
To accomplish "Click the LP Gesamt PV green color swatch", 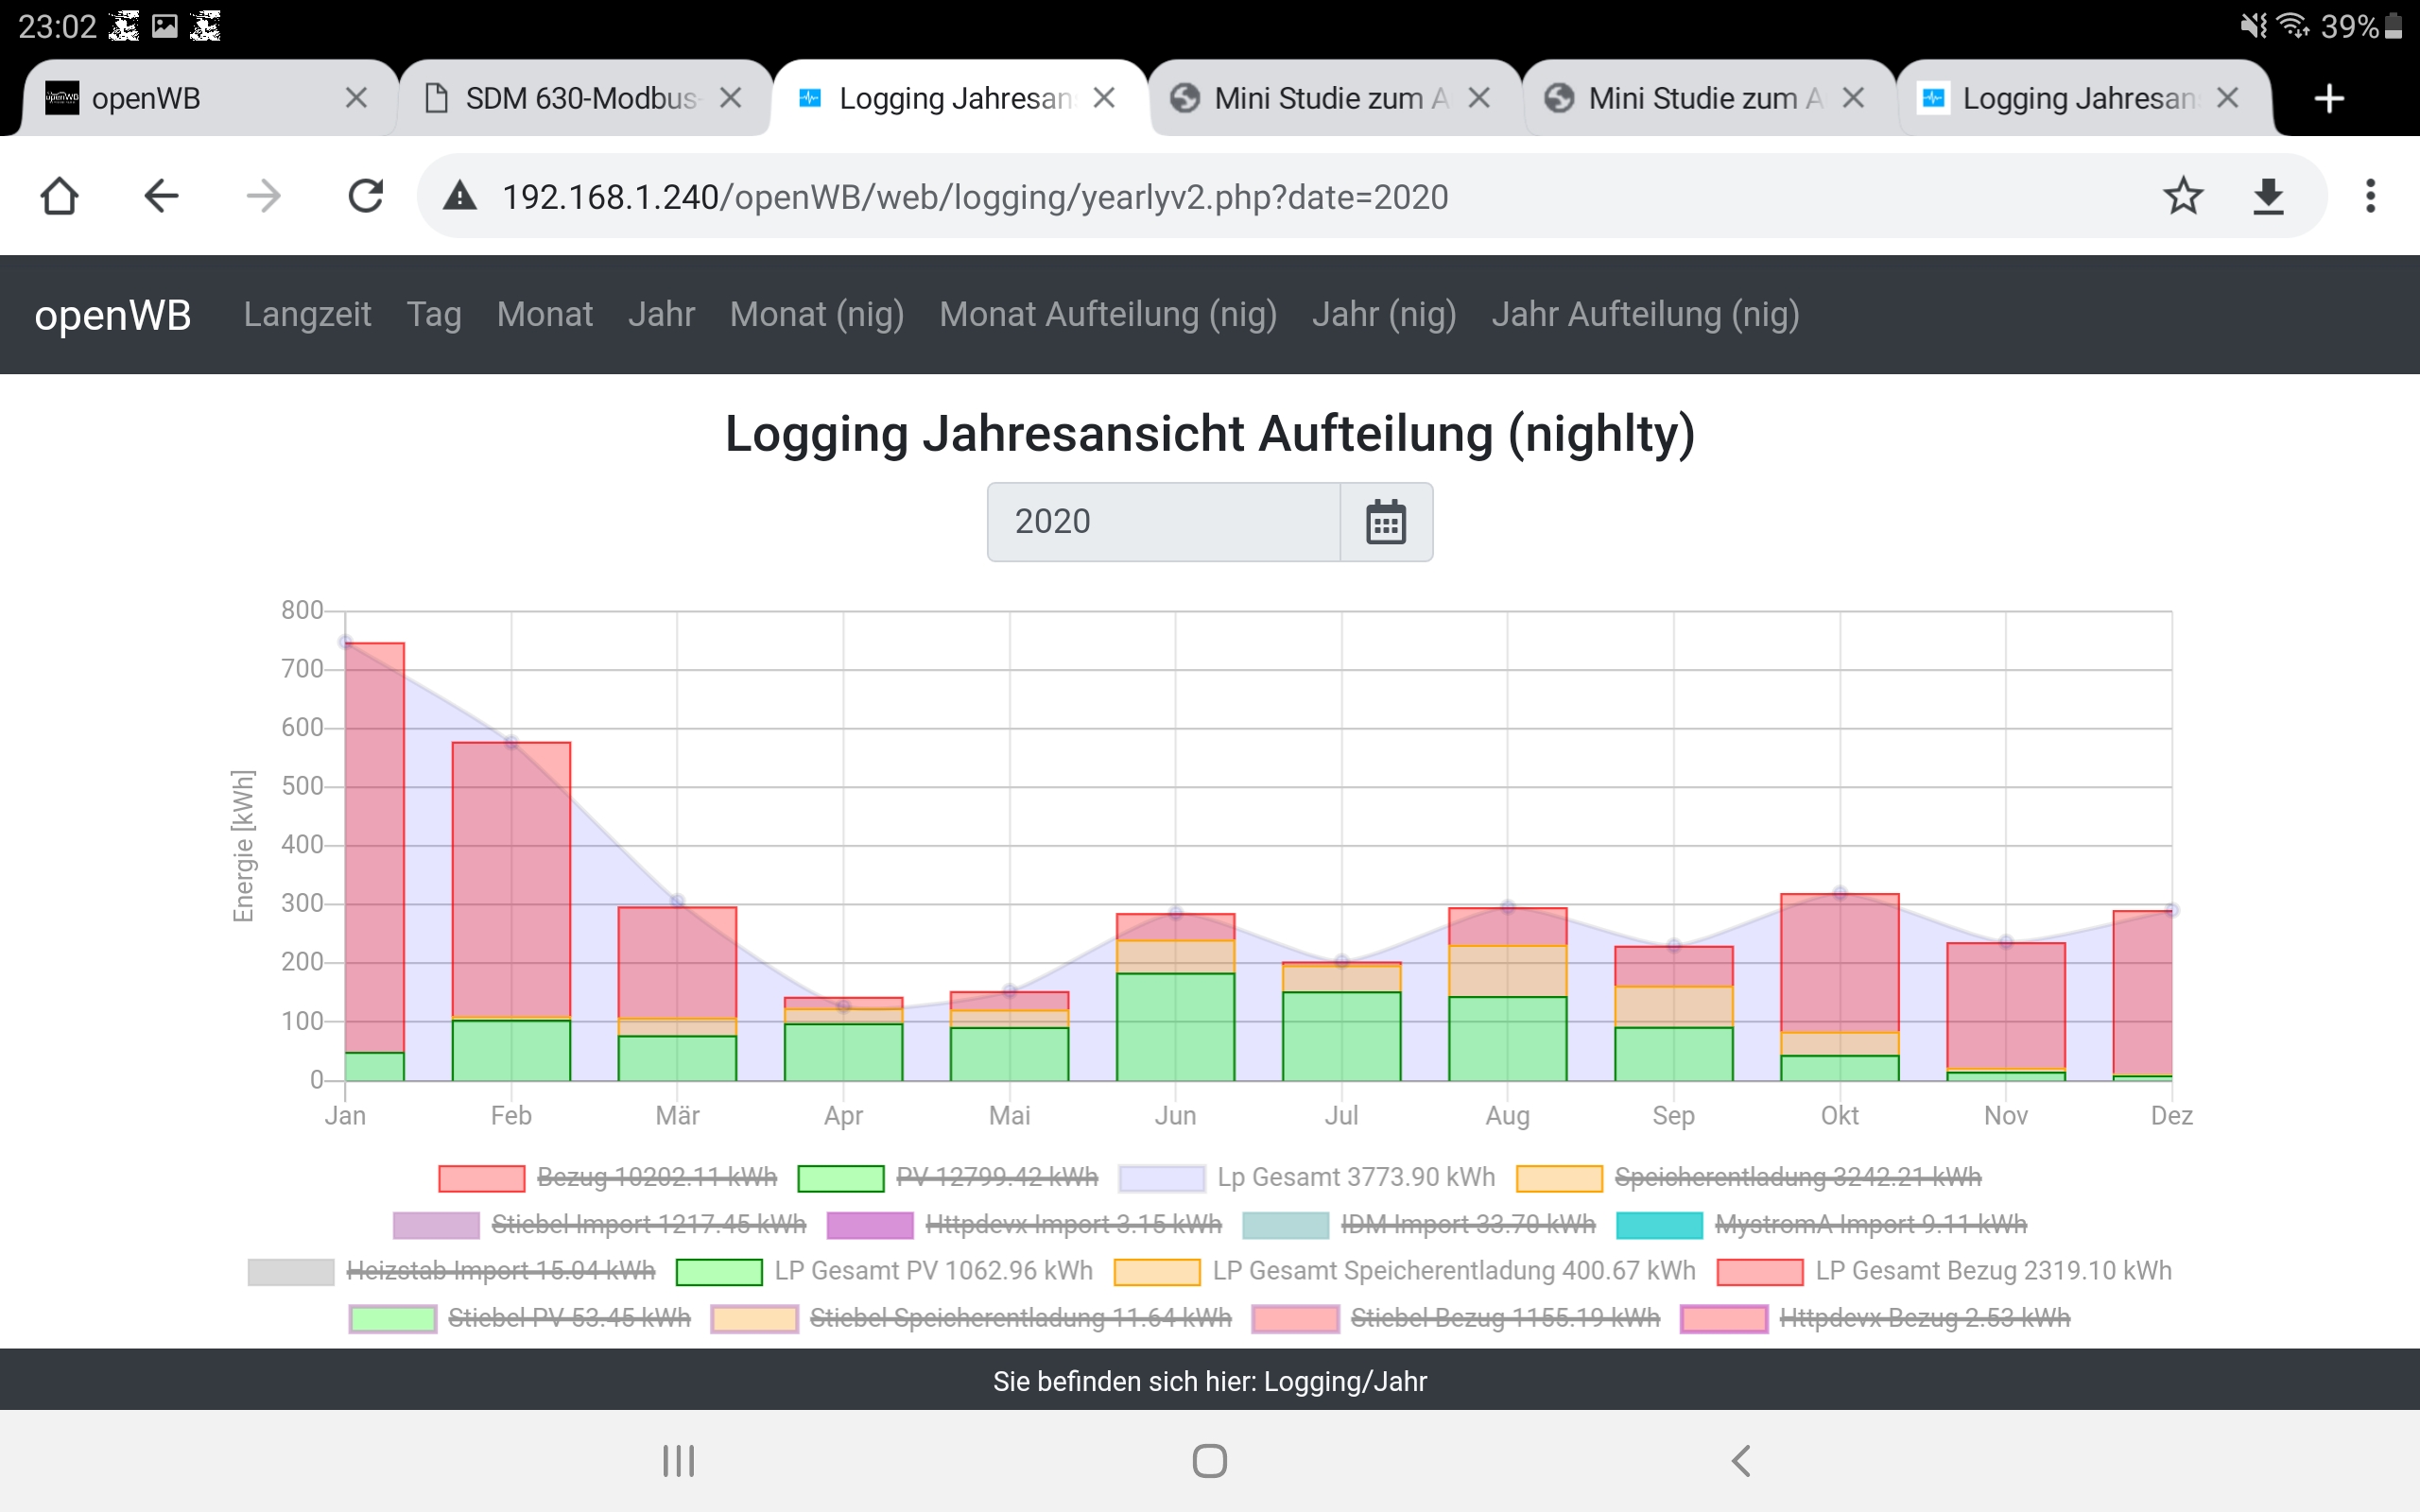I will 719,1271.
